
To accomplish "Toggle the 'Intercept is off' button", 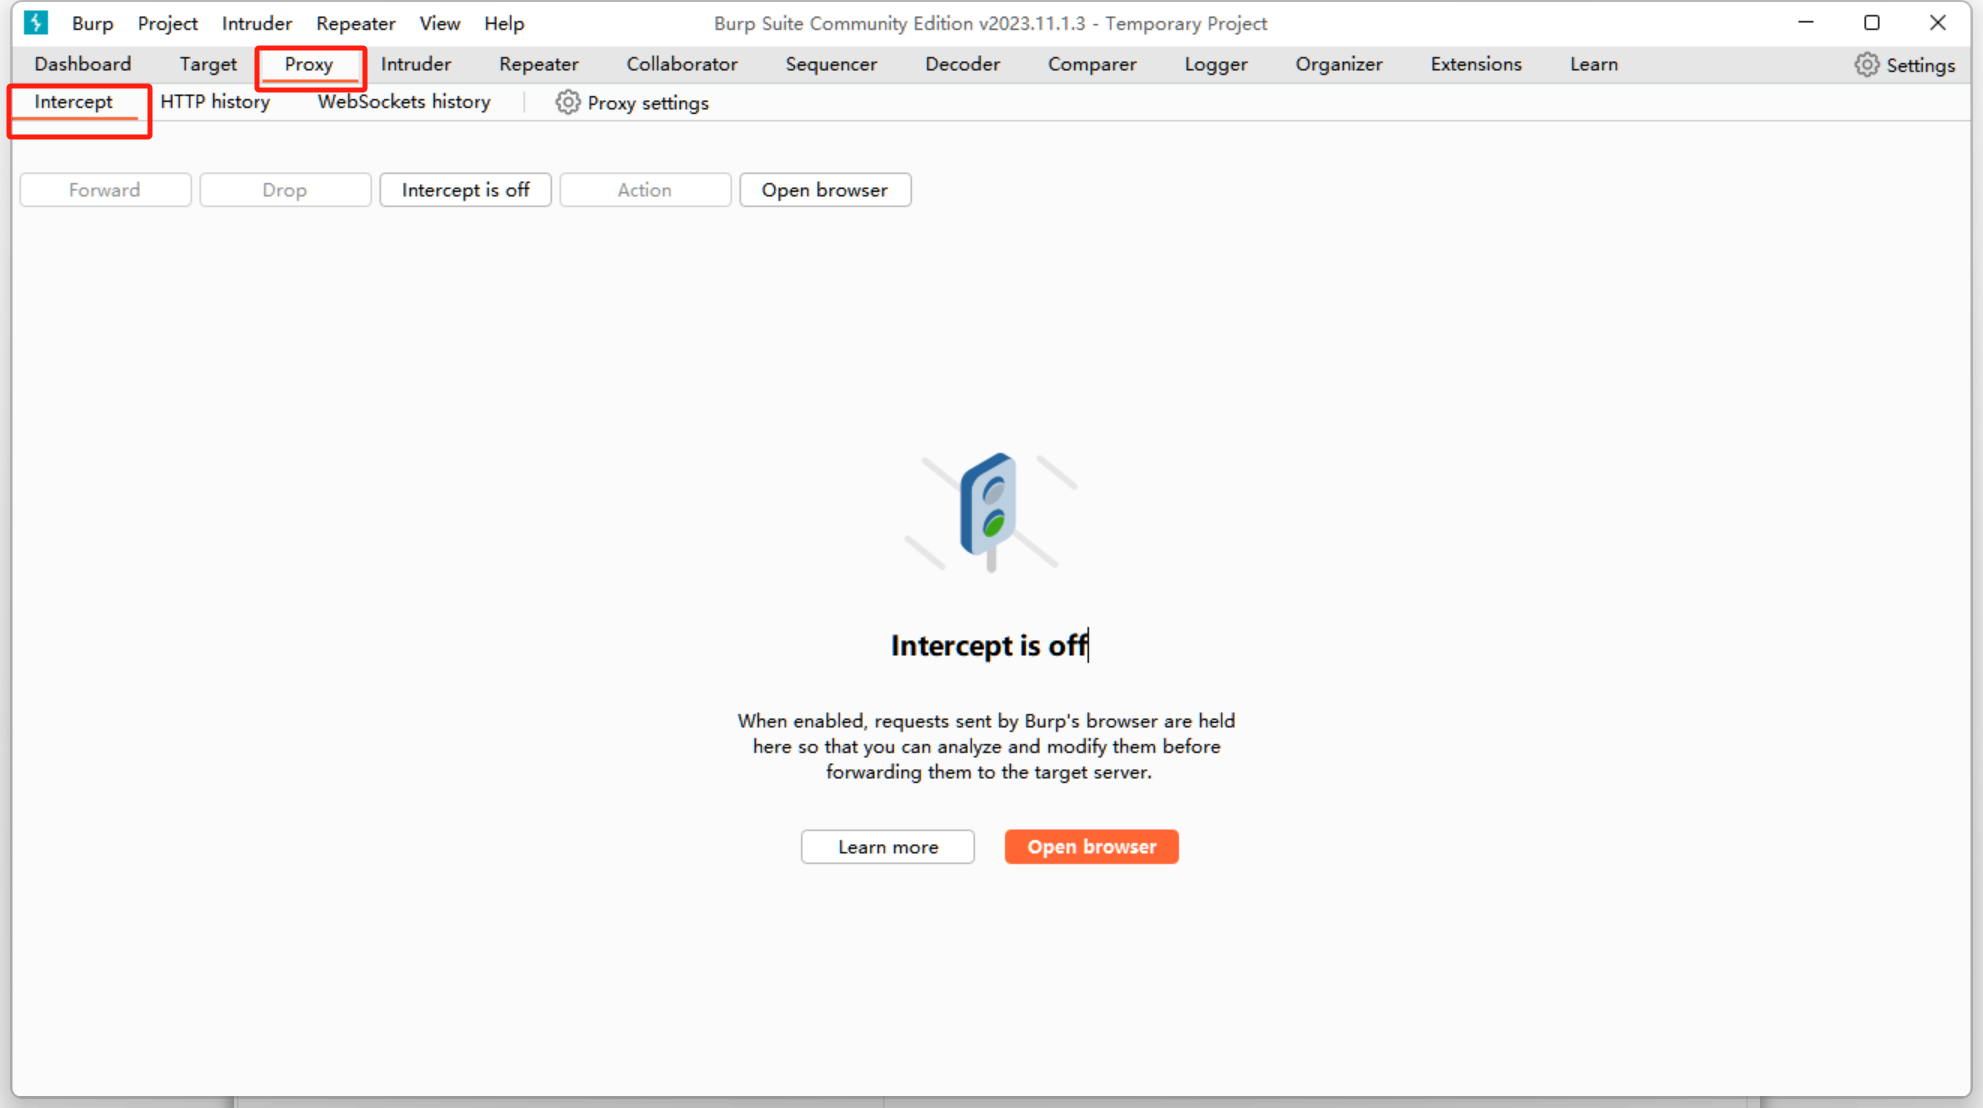I will (465, 190).
